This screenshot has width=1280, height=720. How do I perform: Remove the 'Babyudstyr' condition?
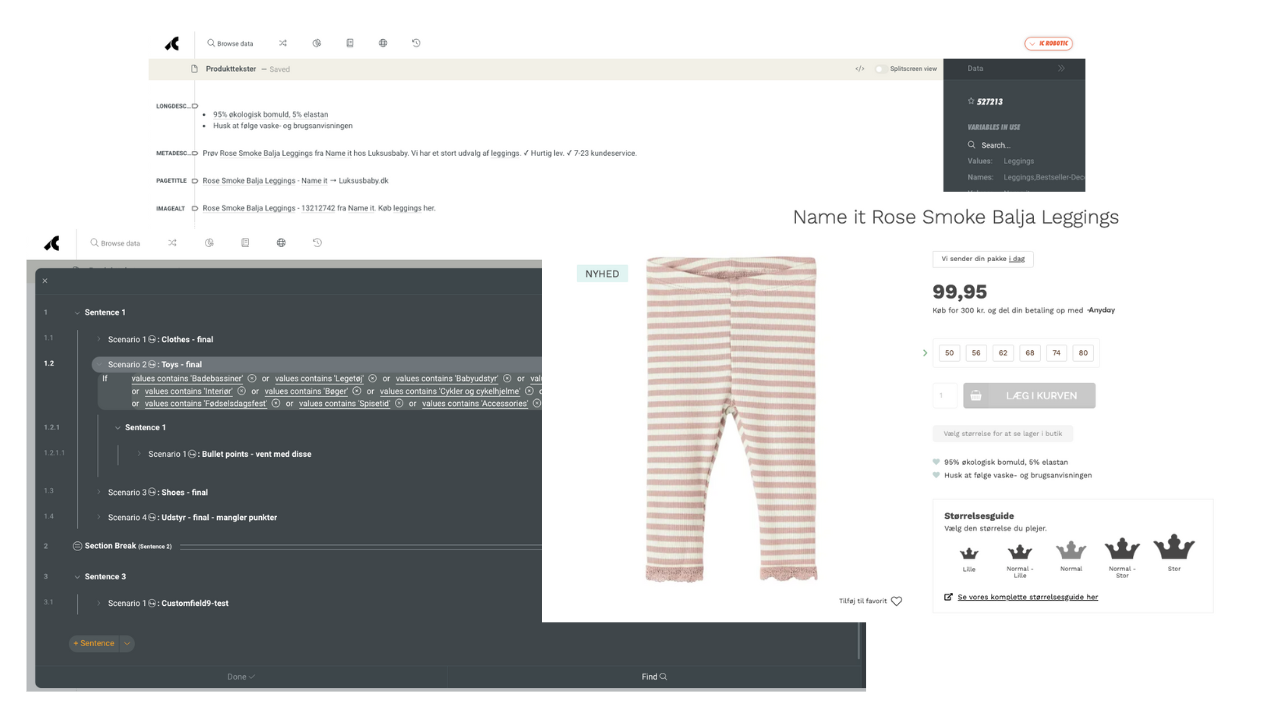(507, 379)
